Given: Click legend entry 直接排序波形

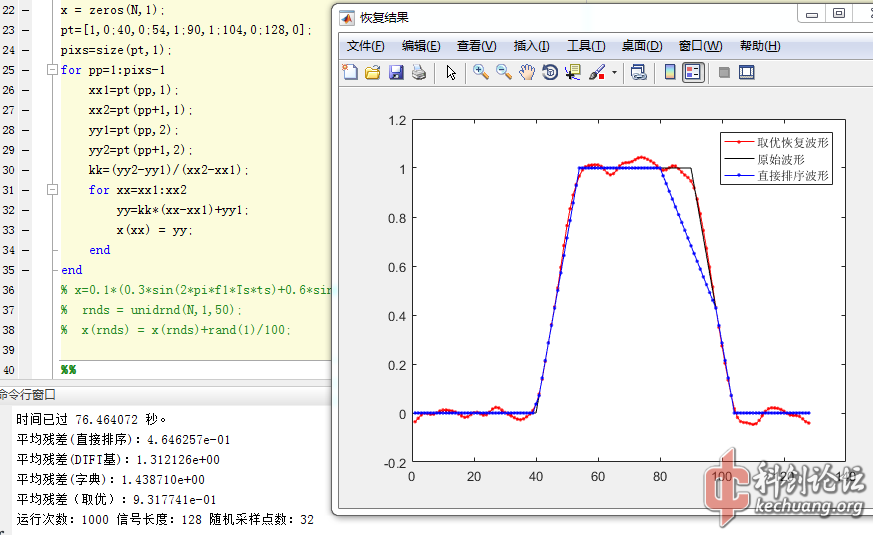Looking at the screenshot, I should click(x=776, y=176).
